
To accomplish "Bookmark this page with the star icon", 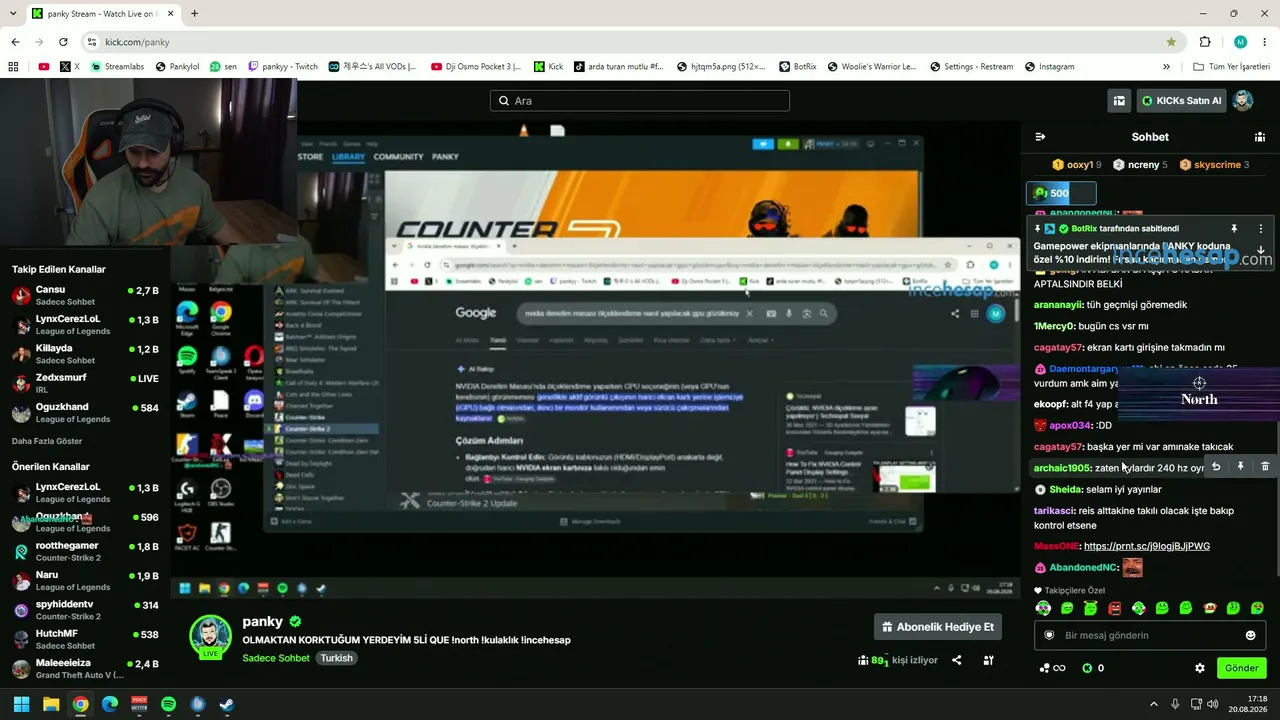I will point(1171,42).
